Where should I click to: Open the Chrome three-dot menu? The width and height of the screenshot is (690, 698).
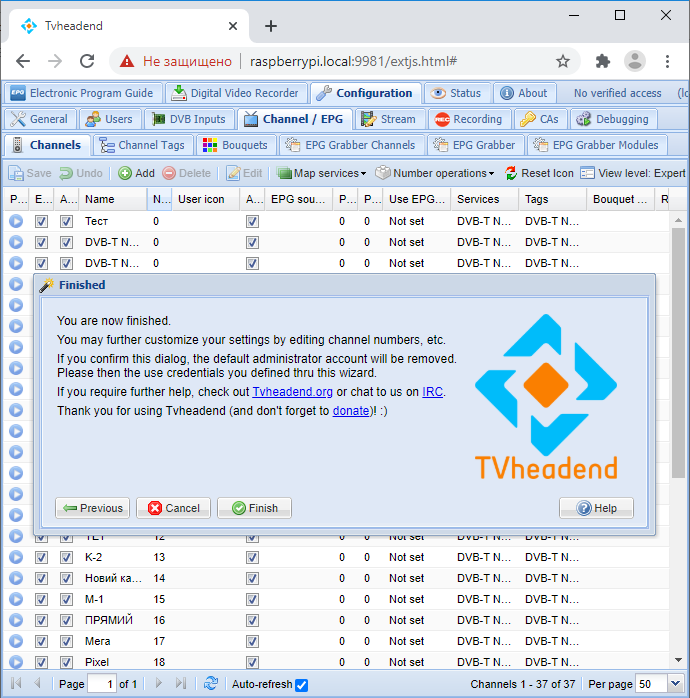tap(667, 61)
